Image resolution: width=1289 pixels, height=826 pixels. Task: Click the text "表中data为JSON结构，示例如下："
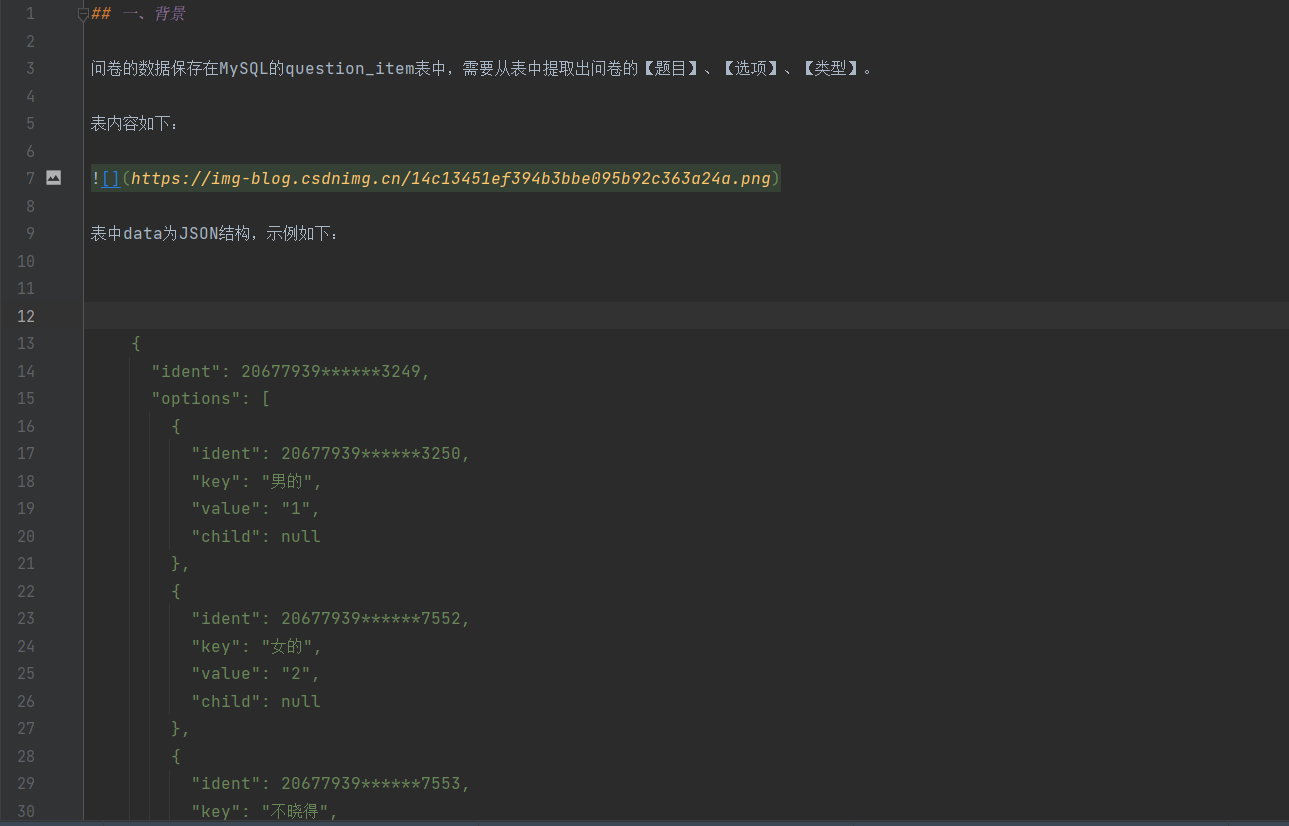point(216,234)
